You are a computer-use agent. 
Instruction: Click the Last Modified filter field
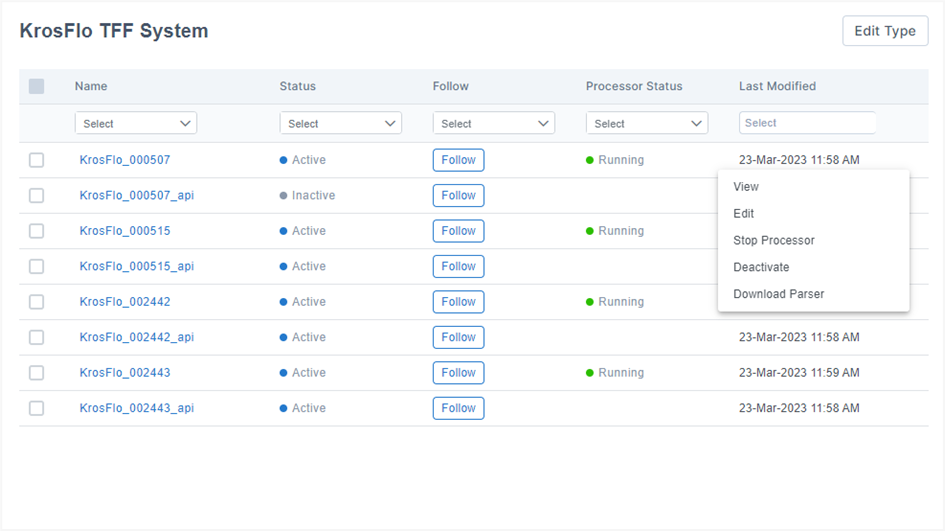coord(807,123)
